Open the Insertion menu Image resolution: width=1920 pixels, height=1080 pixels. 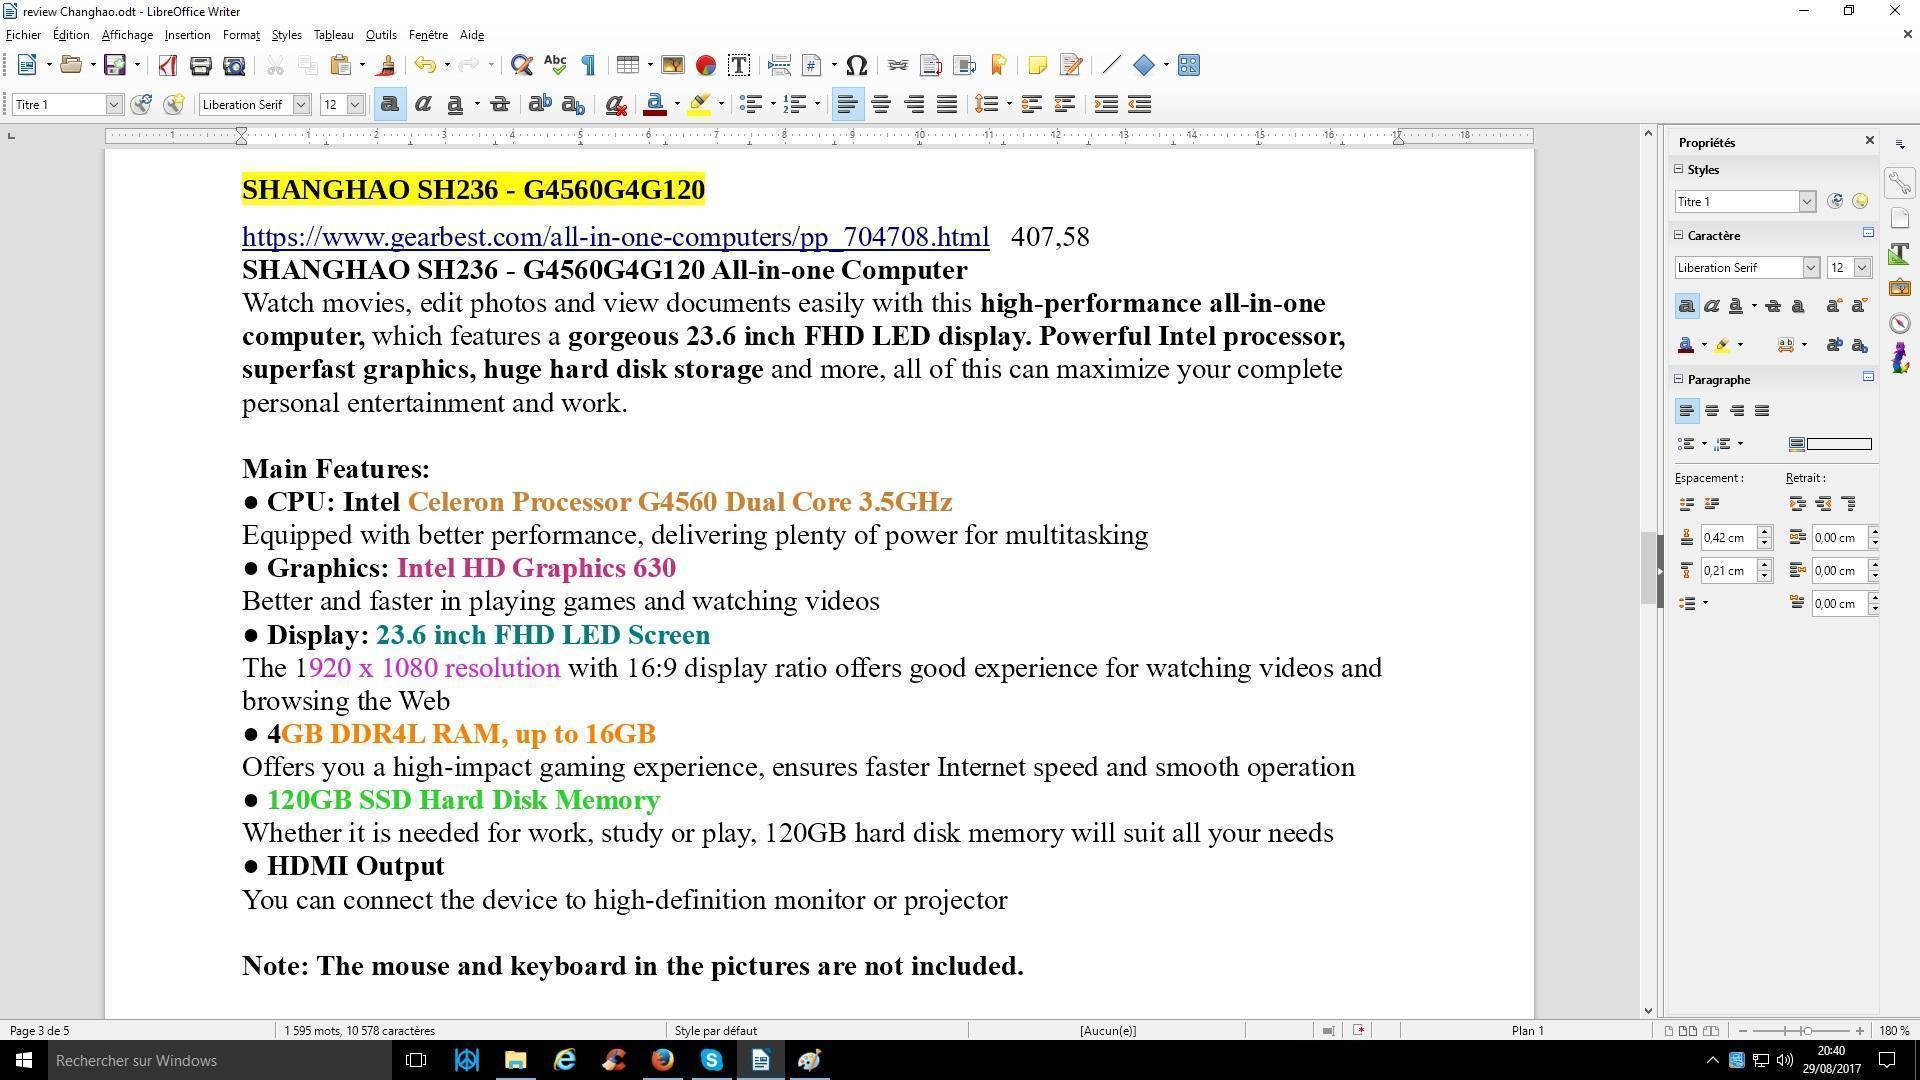pyautogui.click(x=187, y=35)
